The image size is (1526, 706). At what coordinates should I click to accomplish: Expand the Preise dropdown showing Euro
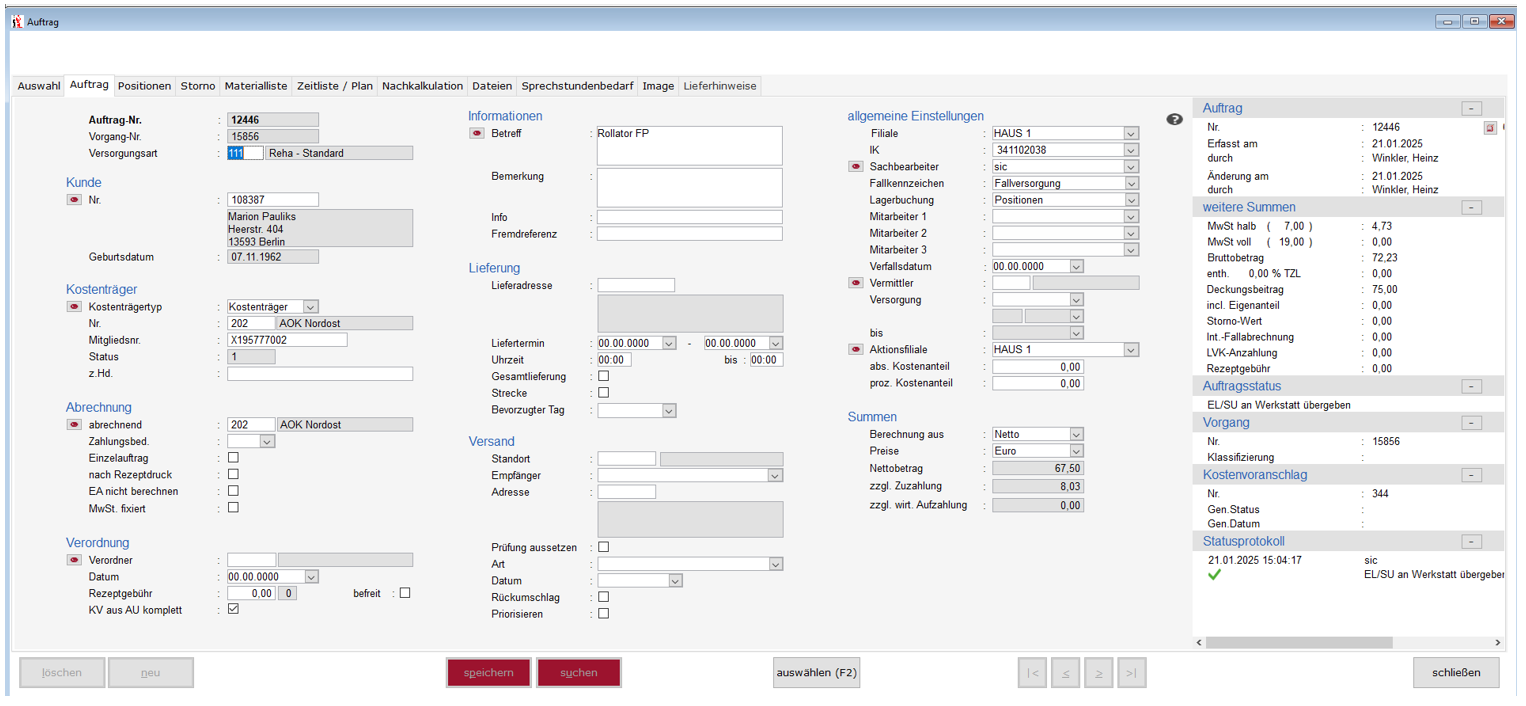[x=1076, y=451]
